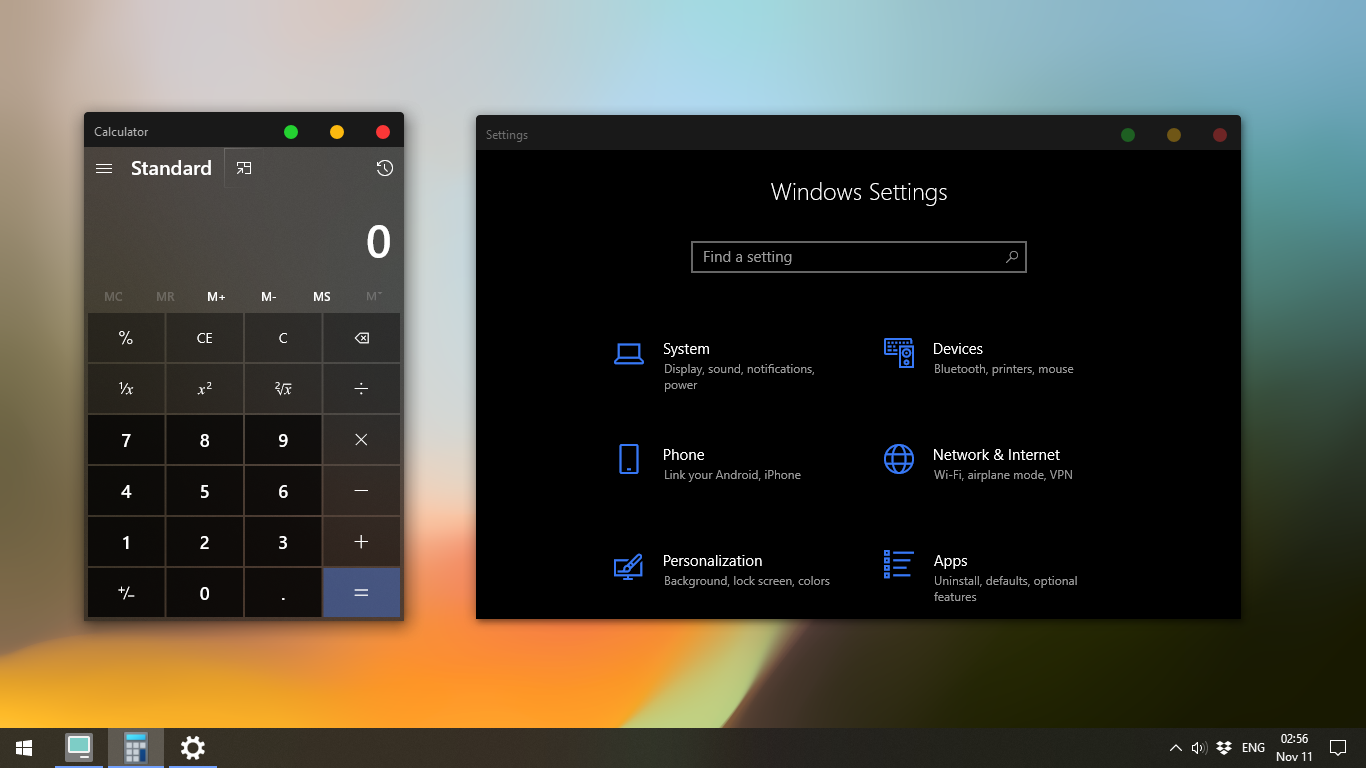Click the CE key in Calculator

204,338
